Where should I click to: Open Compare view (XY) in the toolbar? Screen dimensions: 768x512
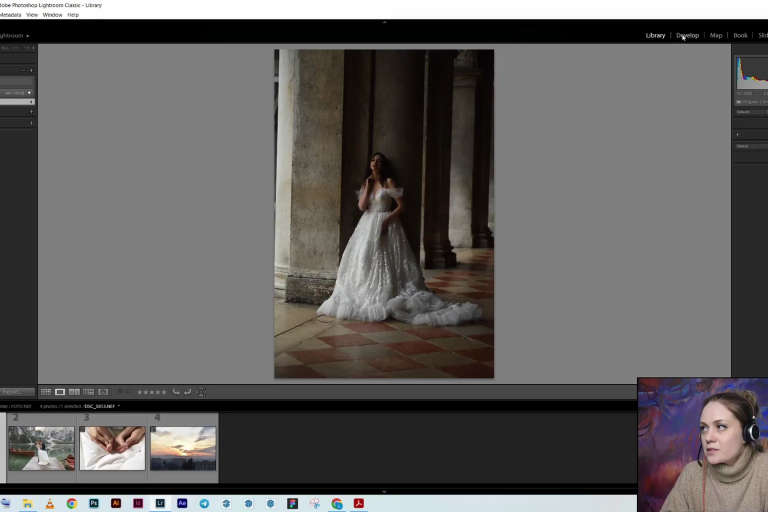tap(74, 392)
